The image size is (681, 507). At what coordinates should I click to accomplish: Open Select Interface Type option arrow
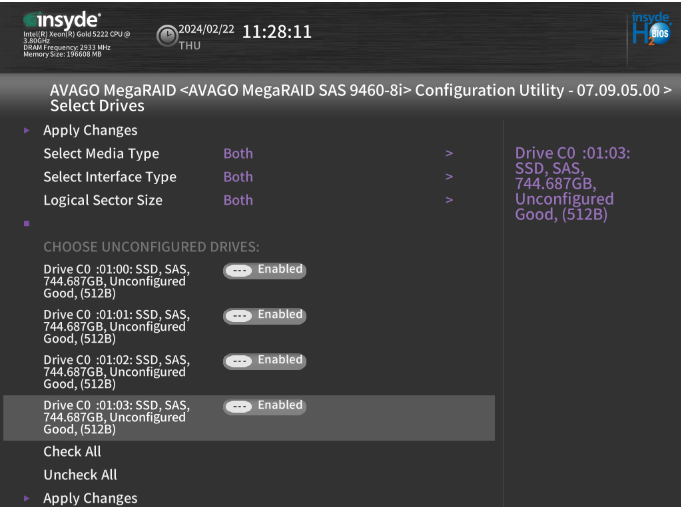point(449,177)
